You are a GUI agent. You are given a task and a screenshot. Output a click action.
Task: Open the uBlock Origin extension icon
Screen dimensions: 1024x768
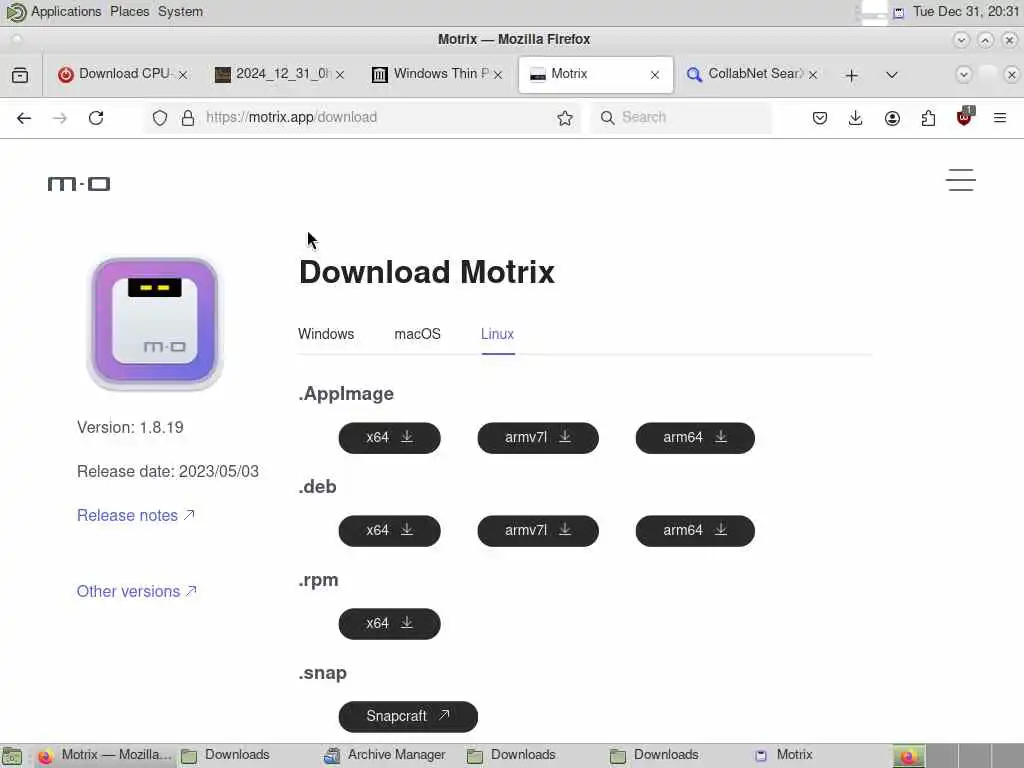(964, 117)
